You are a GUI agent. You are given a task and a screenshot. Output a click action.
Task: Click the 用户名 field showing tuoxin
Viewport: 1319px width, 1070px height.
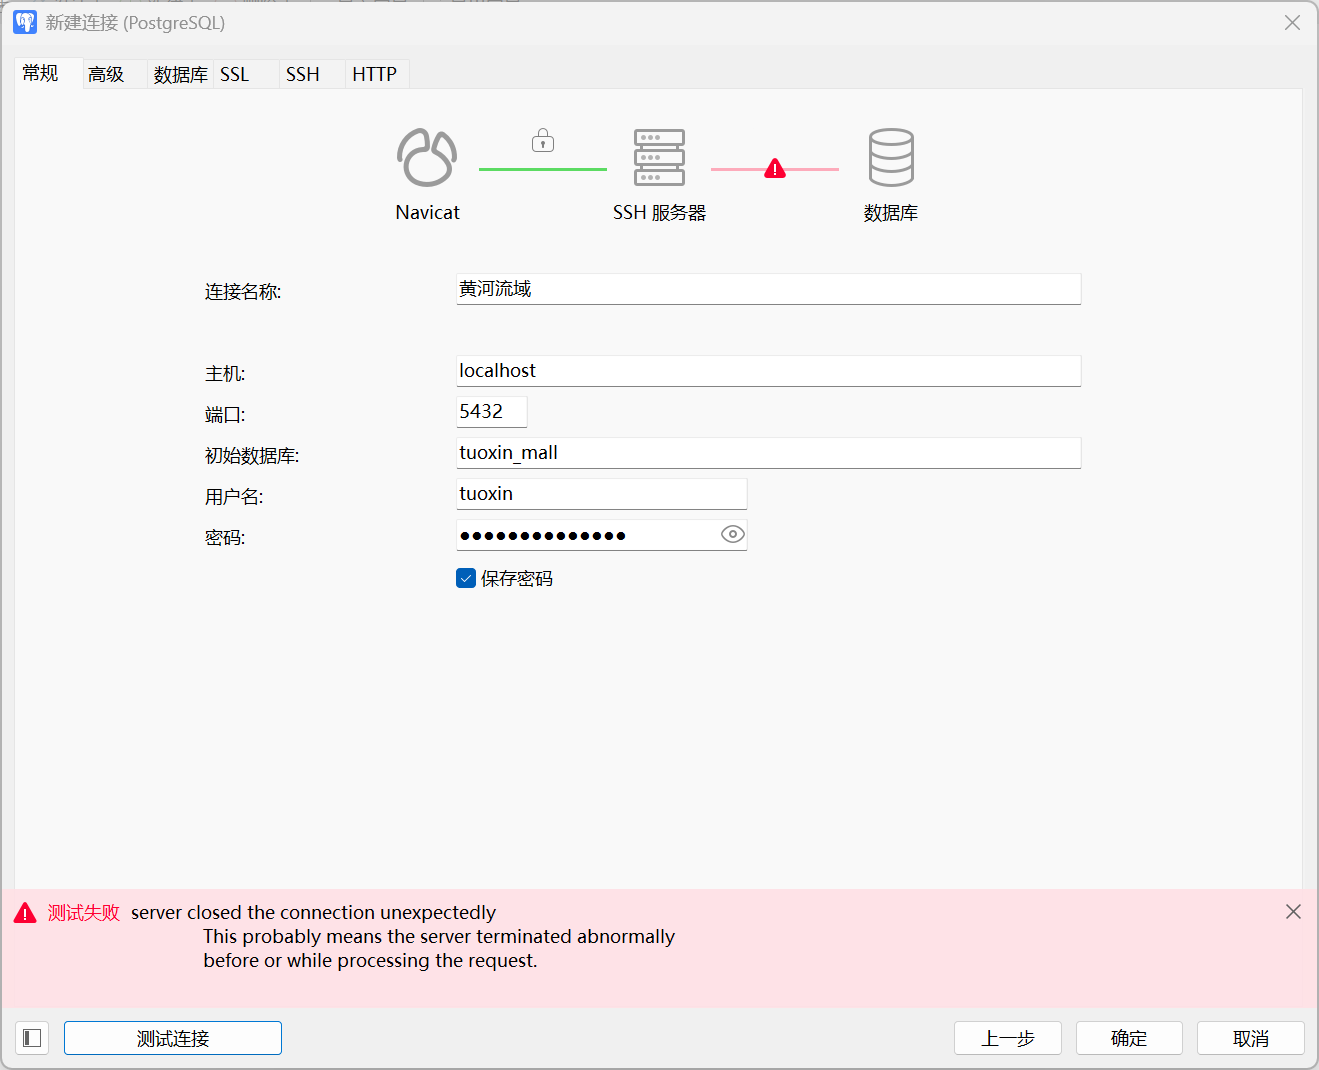602,494
